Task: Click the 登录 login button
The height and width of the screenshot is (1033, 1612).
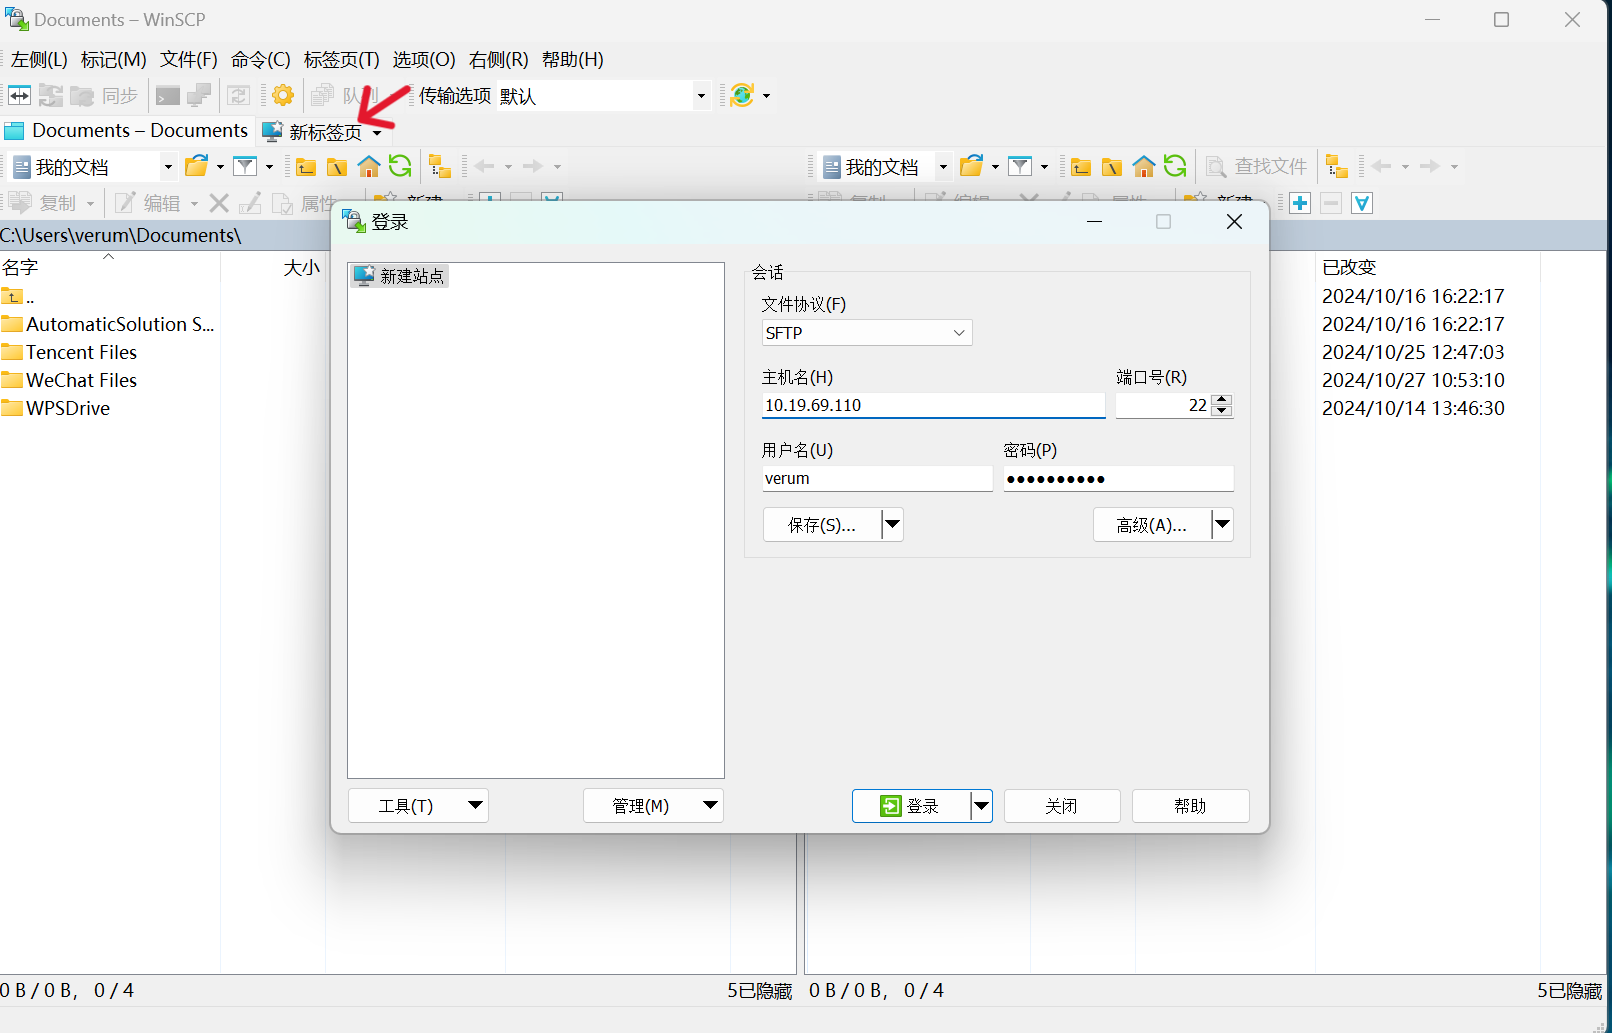Action: [x=911, y=806]
